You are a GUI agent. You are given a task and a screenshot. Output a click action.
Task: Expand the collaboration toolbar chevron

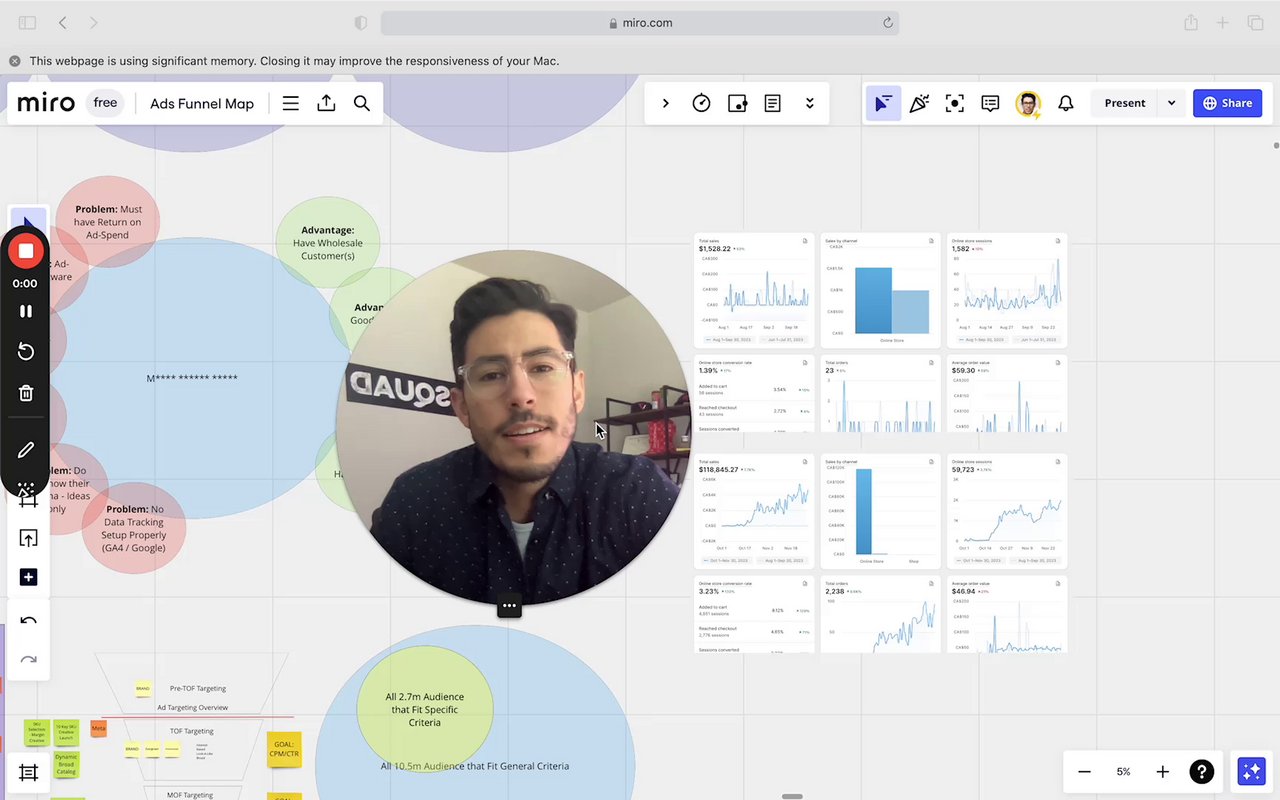666,103
